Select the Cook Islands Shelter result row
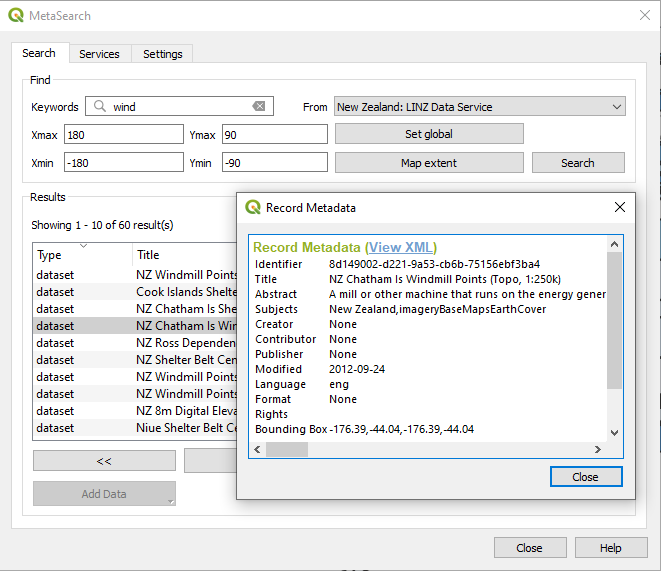 pyautogui.click(x=186, y=292)
